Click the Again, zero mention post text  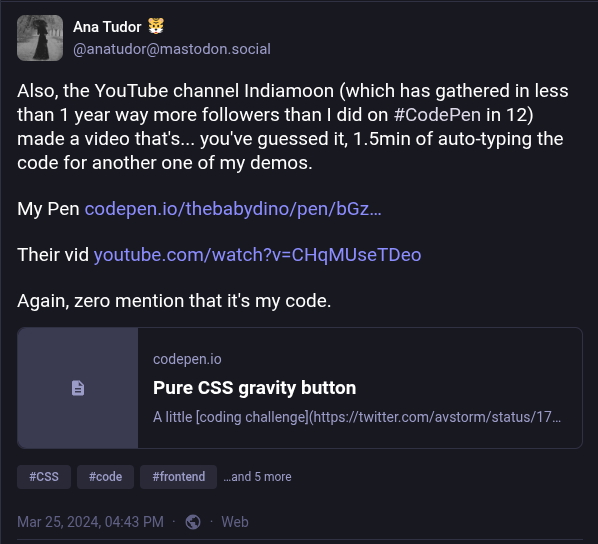pos(174,301)
